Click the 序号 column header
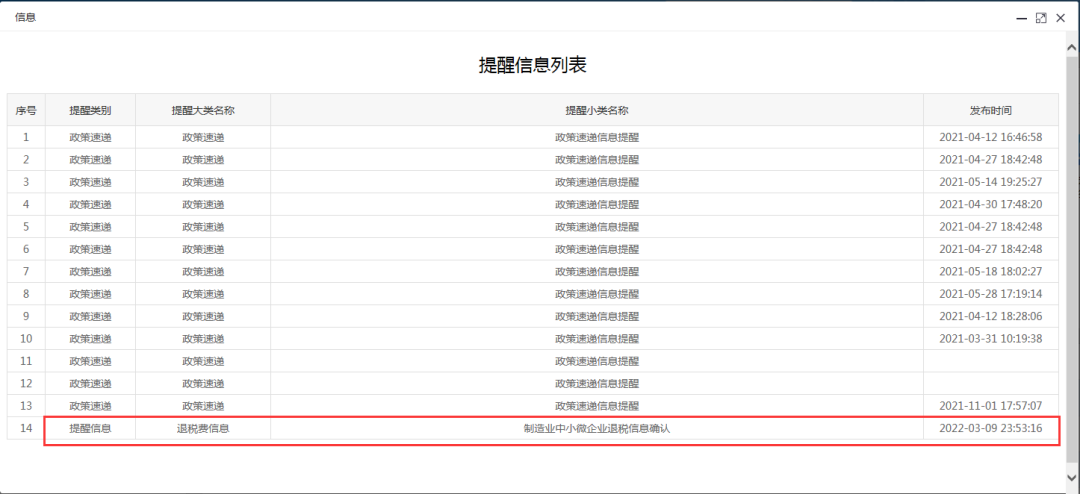This screenshot has height=494, width=1080. [x=26, y=110]
